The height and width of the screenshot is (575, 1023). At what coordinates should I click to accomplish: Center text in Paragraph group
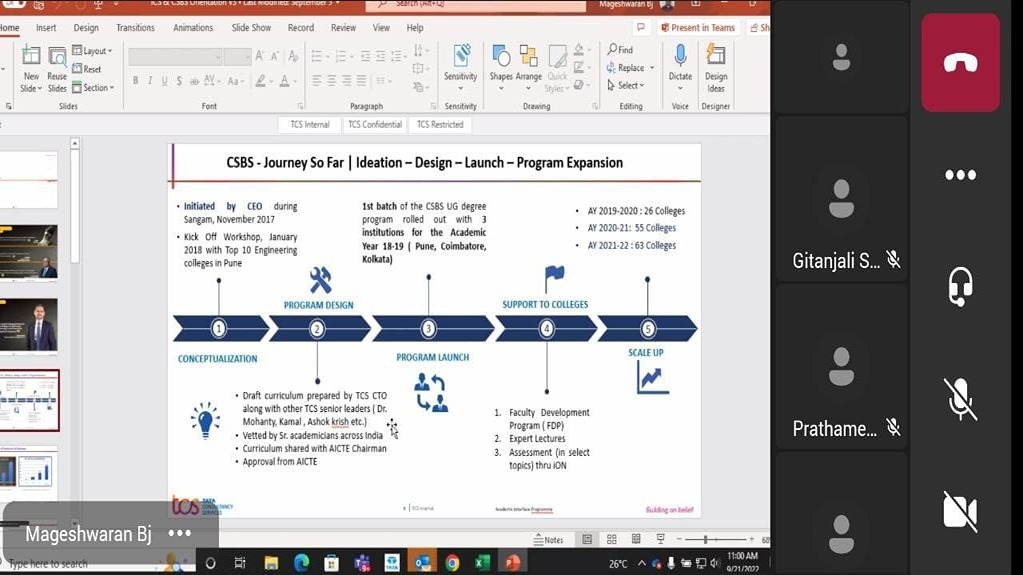tap(331, 81)
